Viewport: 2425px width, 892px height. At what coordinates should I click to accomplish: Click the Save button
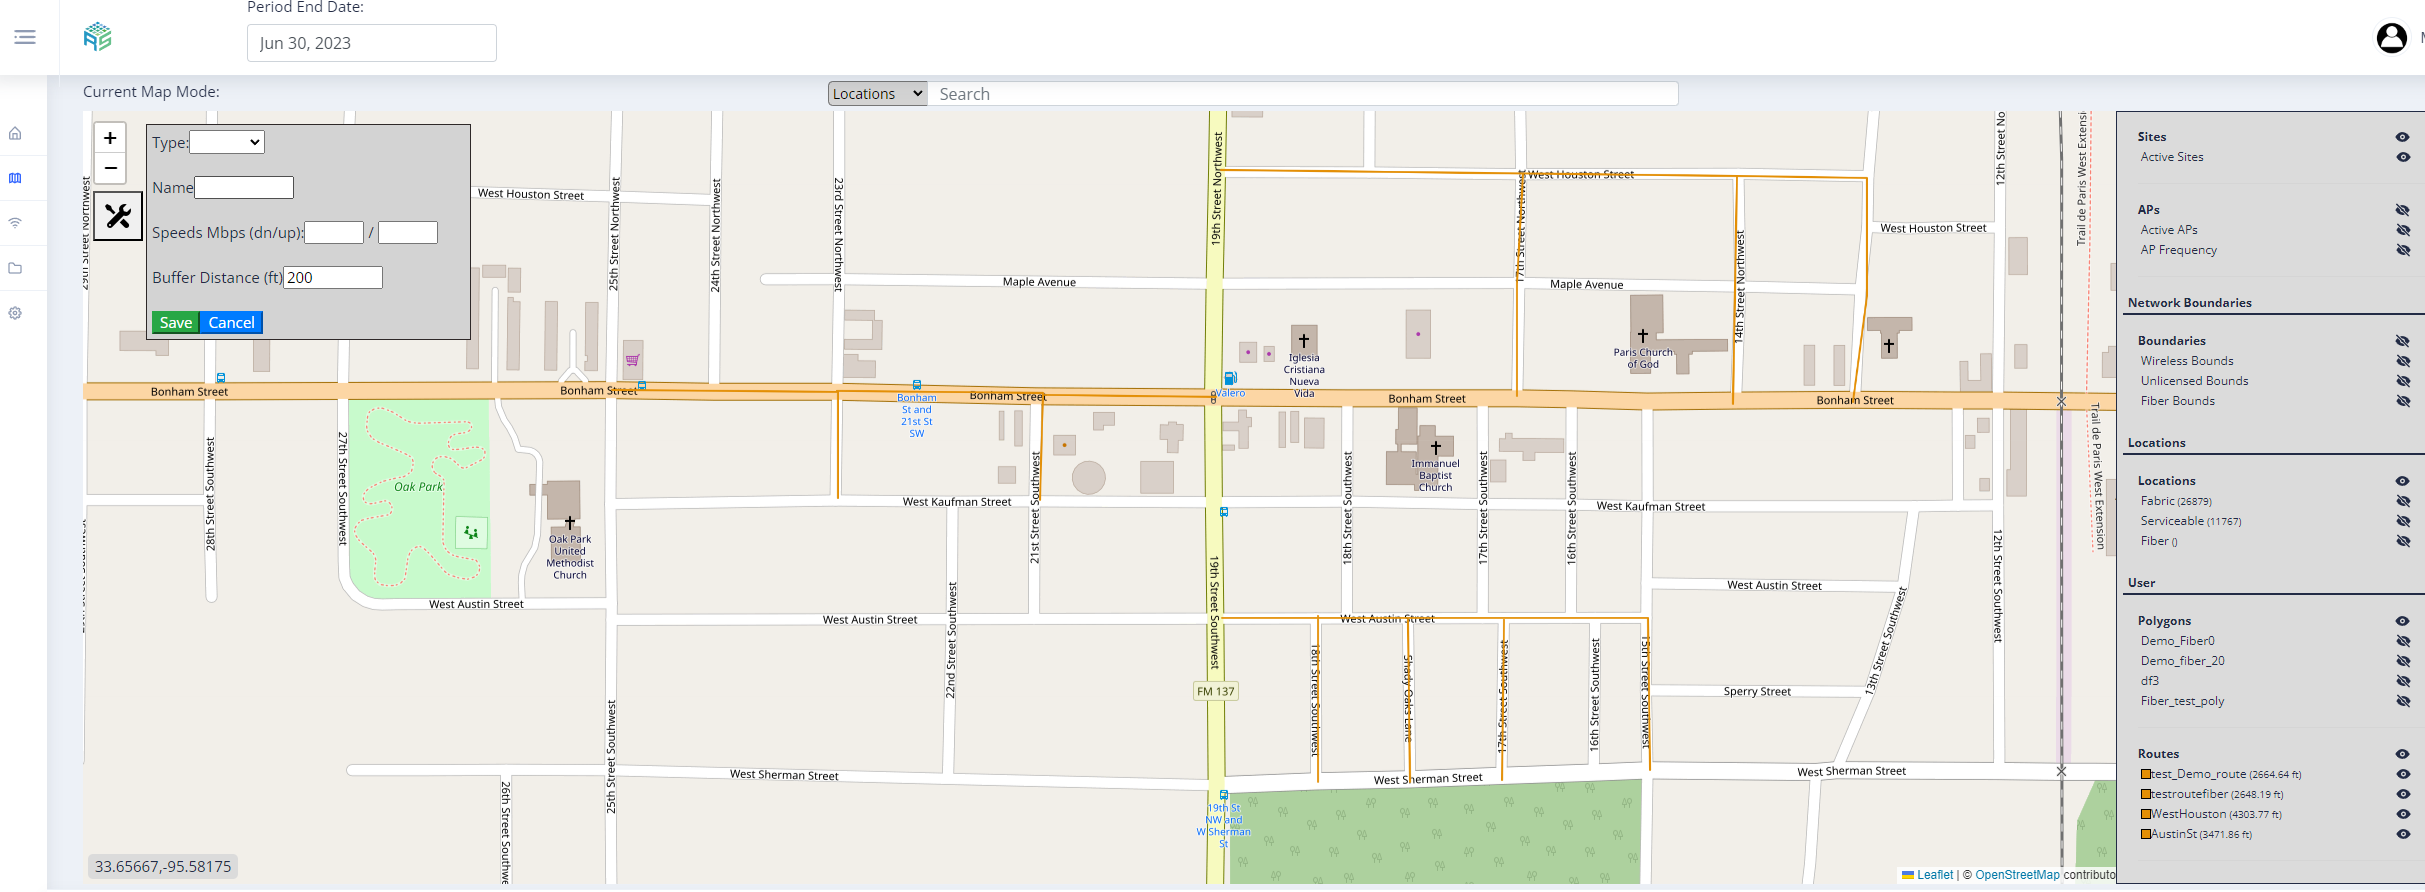click(176, 322)
